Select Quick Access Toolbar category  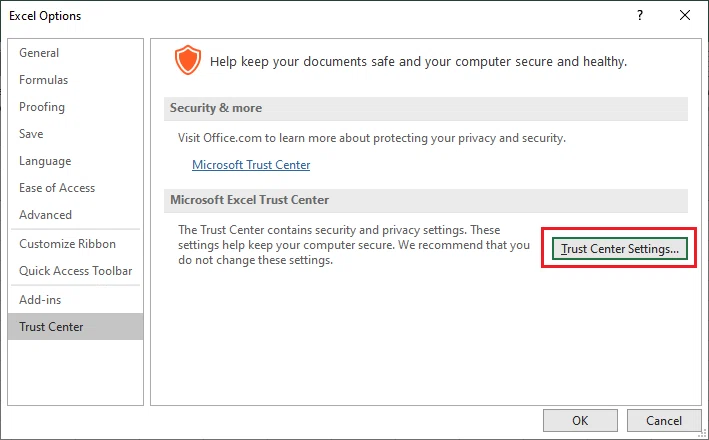[75, 271]
